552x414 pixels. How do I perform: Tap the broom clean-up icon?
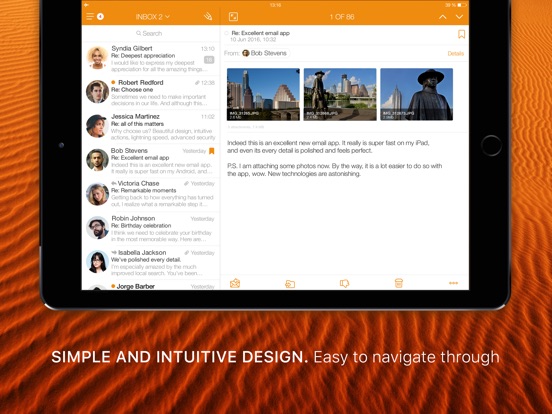tap(208, 16)
